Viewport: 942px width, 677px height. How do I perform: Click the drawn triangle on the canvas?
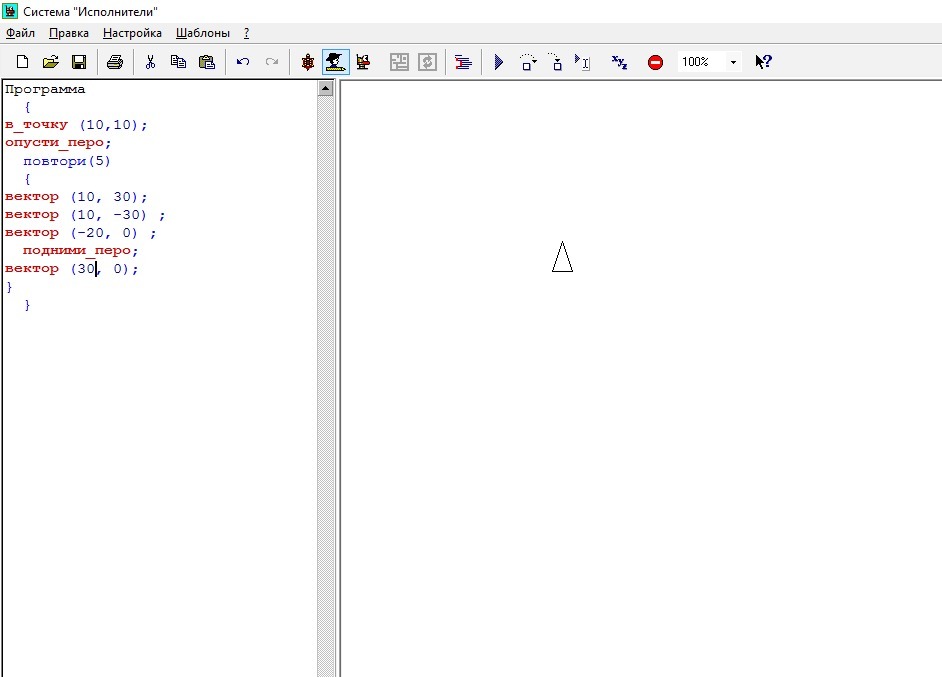[x=562, y=257]
